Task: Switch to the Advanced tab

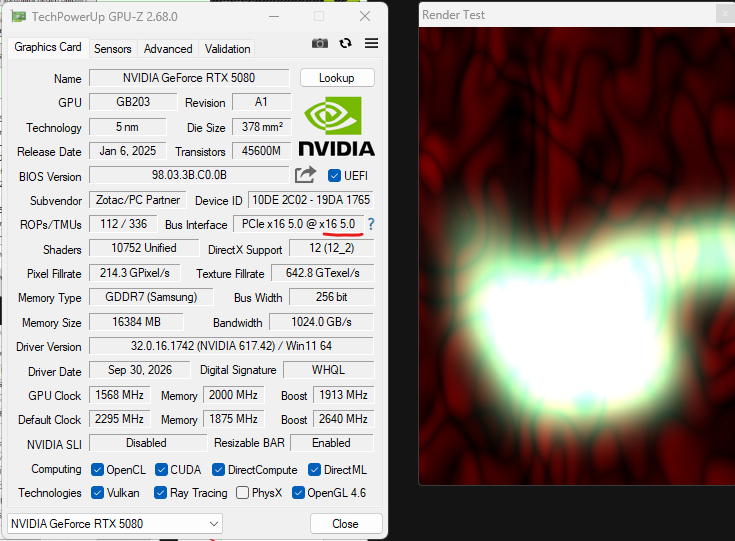Action: pos(168,49)
